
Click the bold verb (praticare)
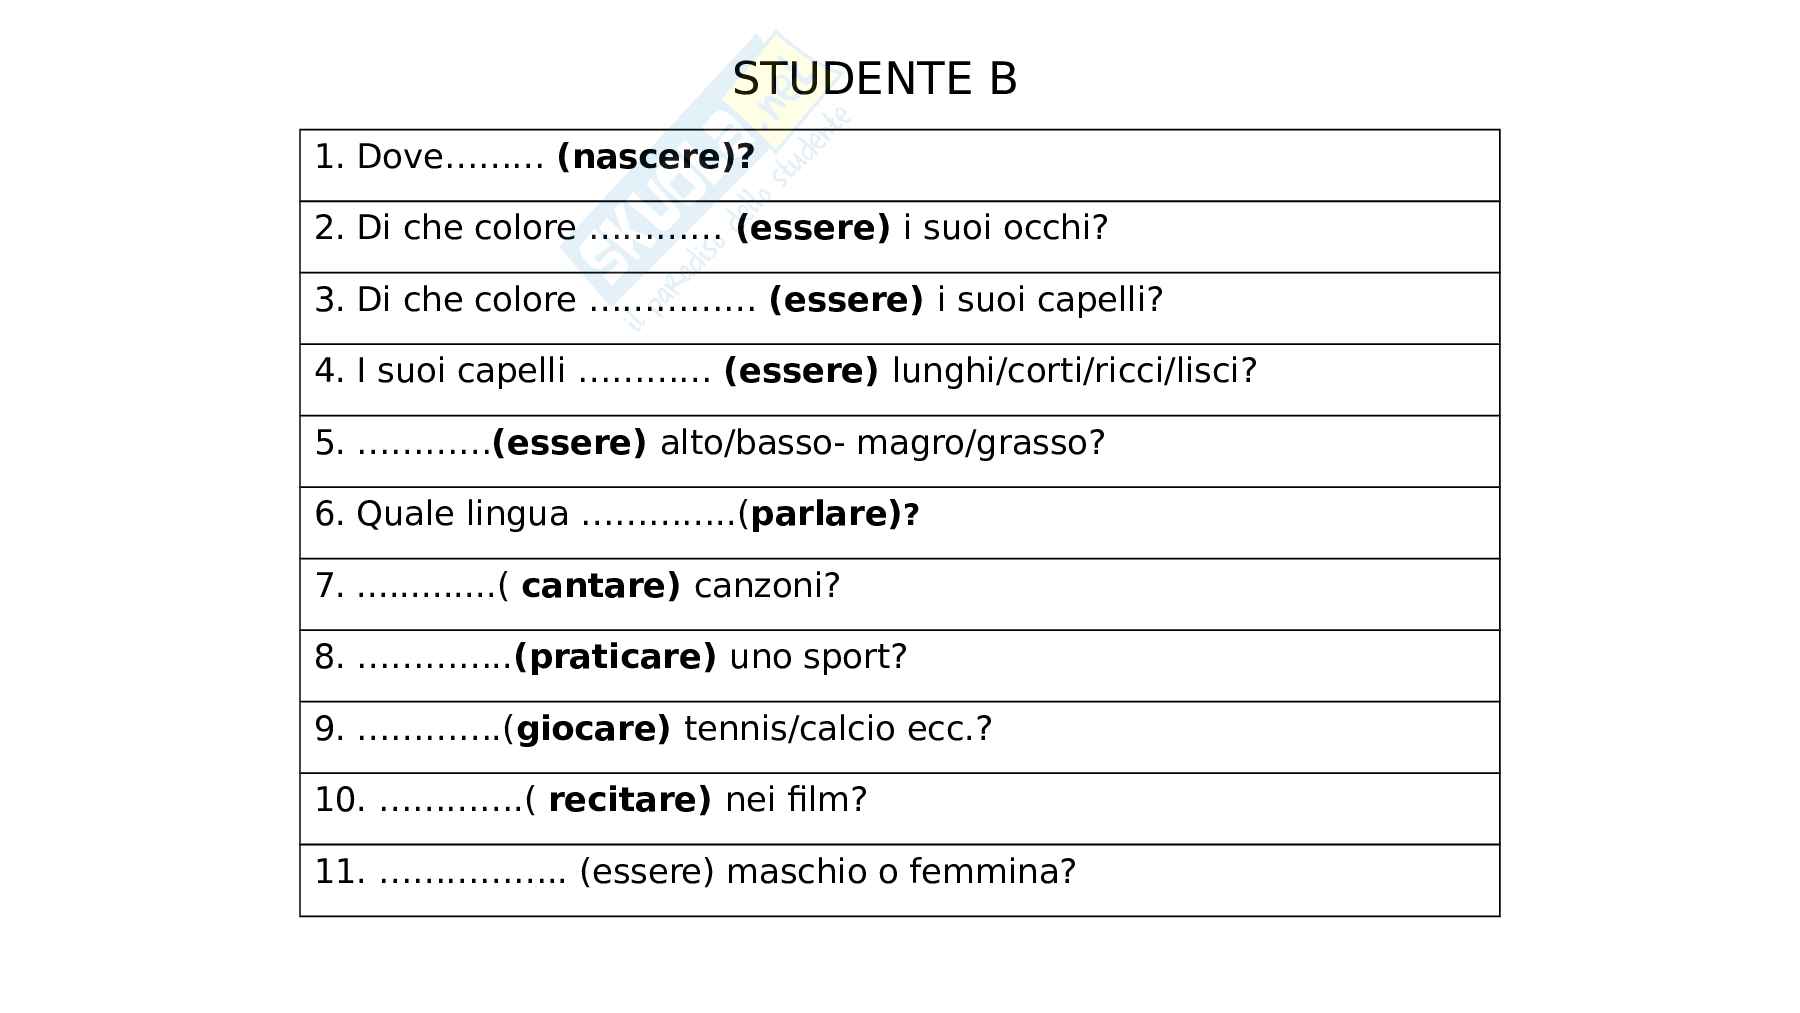(615, 657)
